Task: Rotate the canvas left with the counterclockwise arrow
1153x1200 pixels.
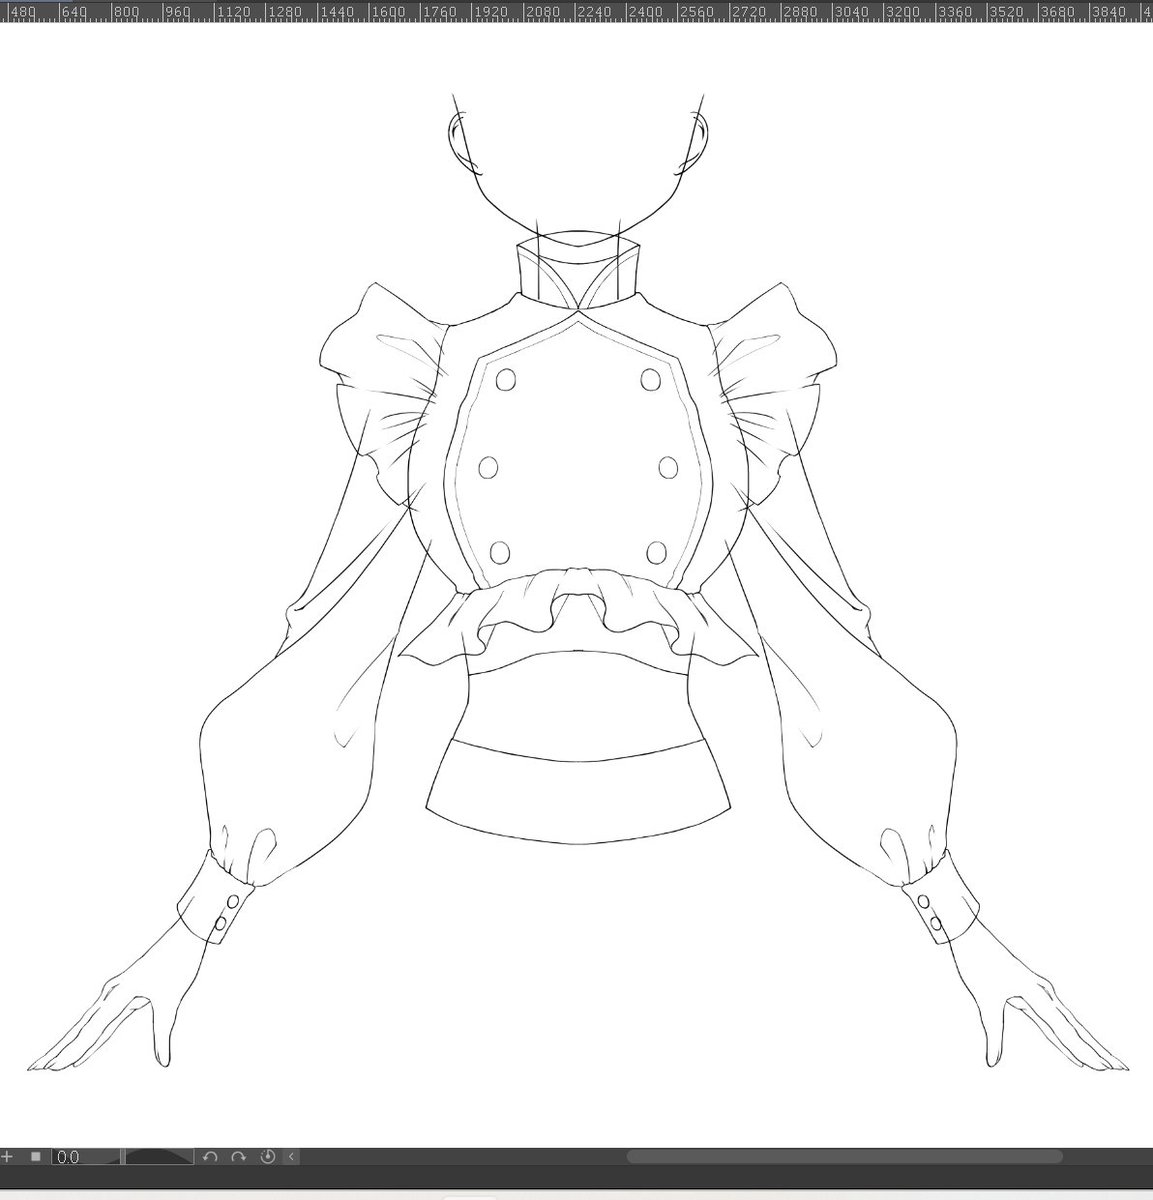Action: pos(210,1157)
